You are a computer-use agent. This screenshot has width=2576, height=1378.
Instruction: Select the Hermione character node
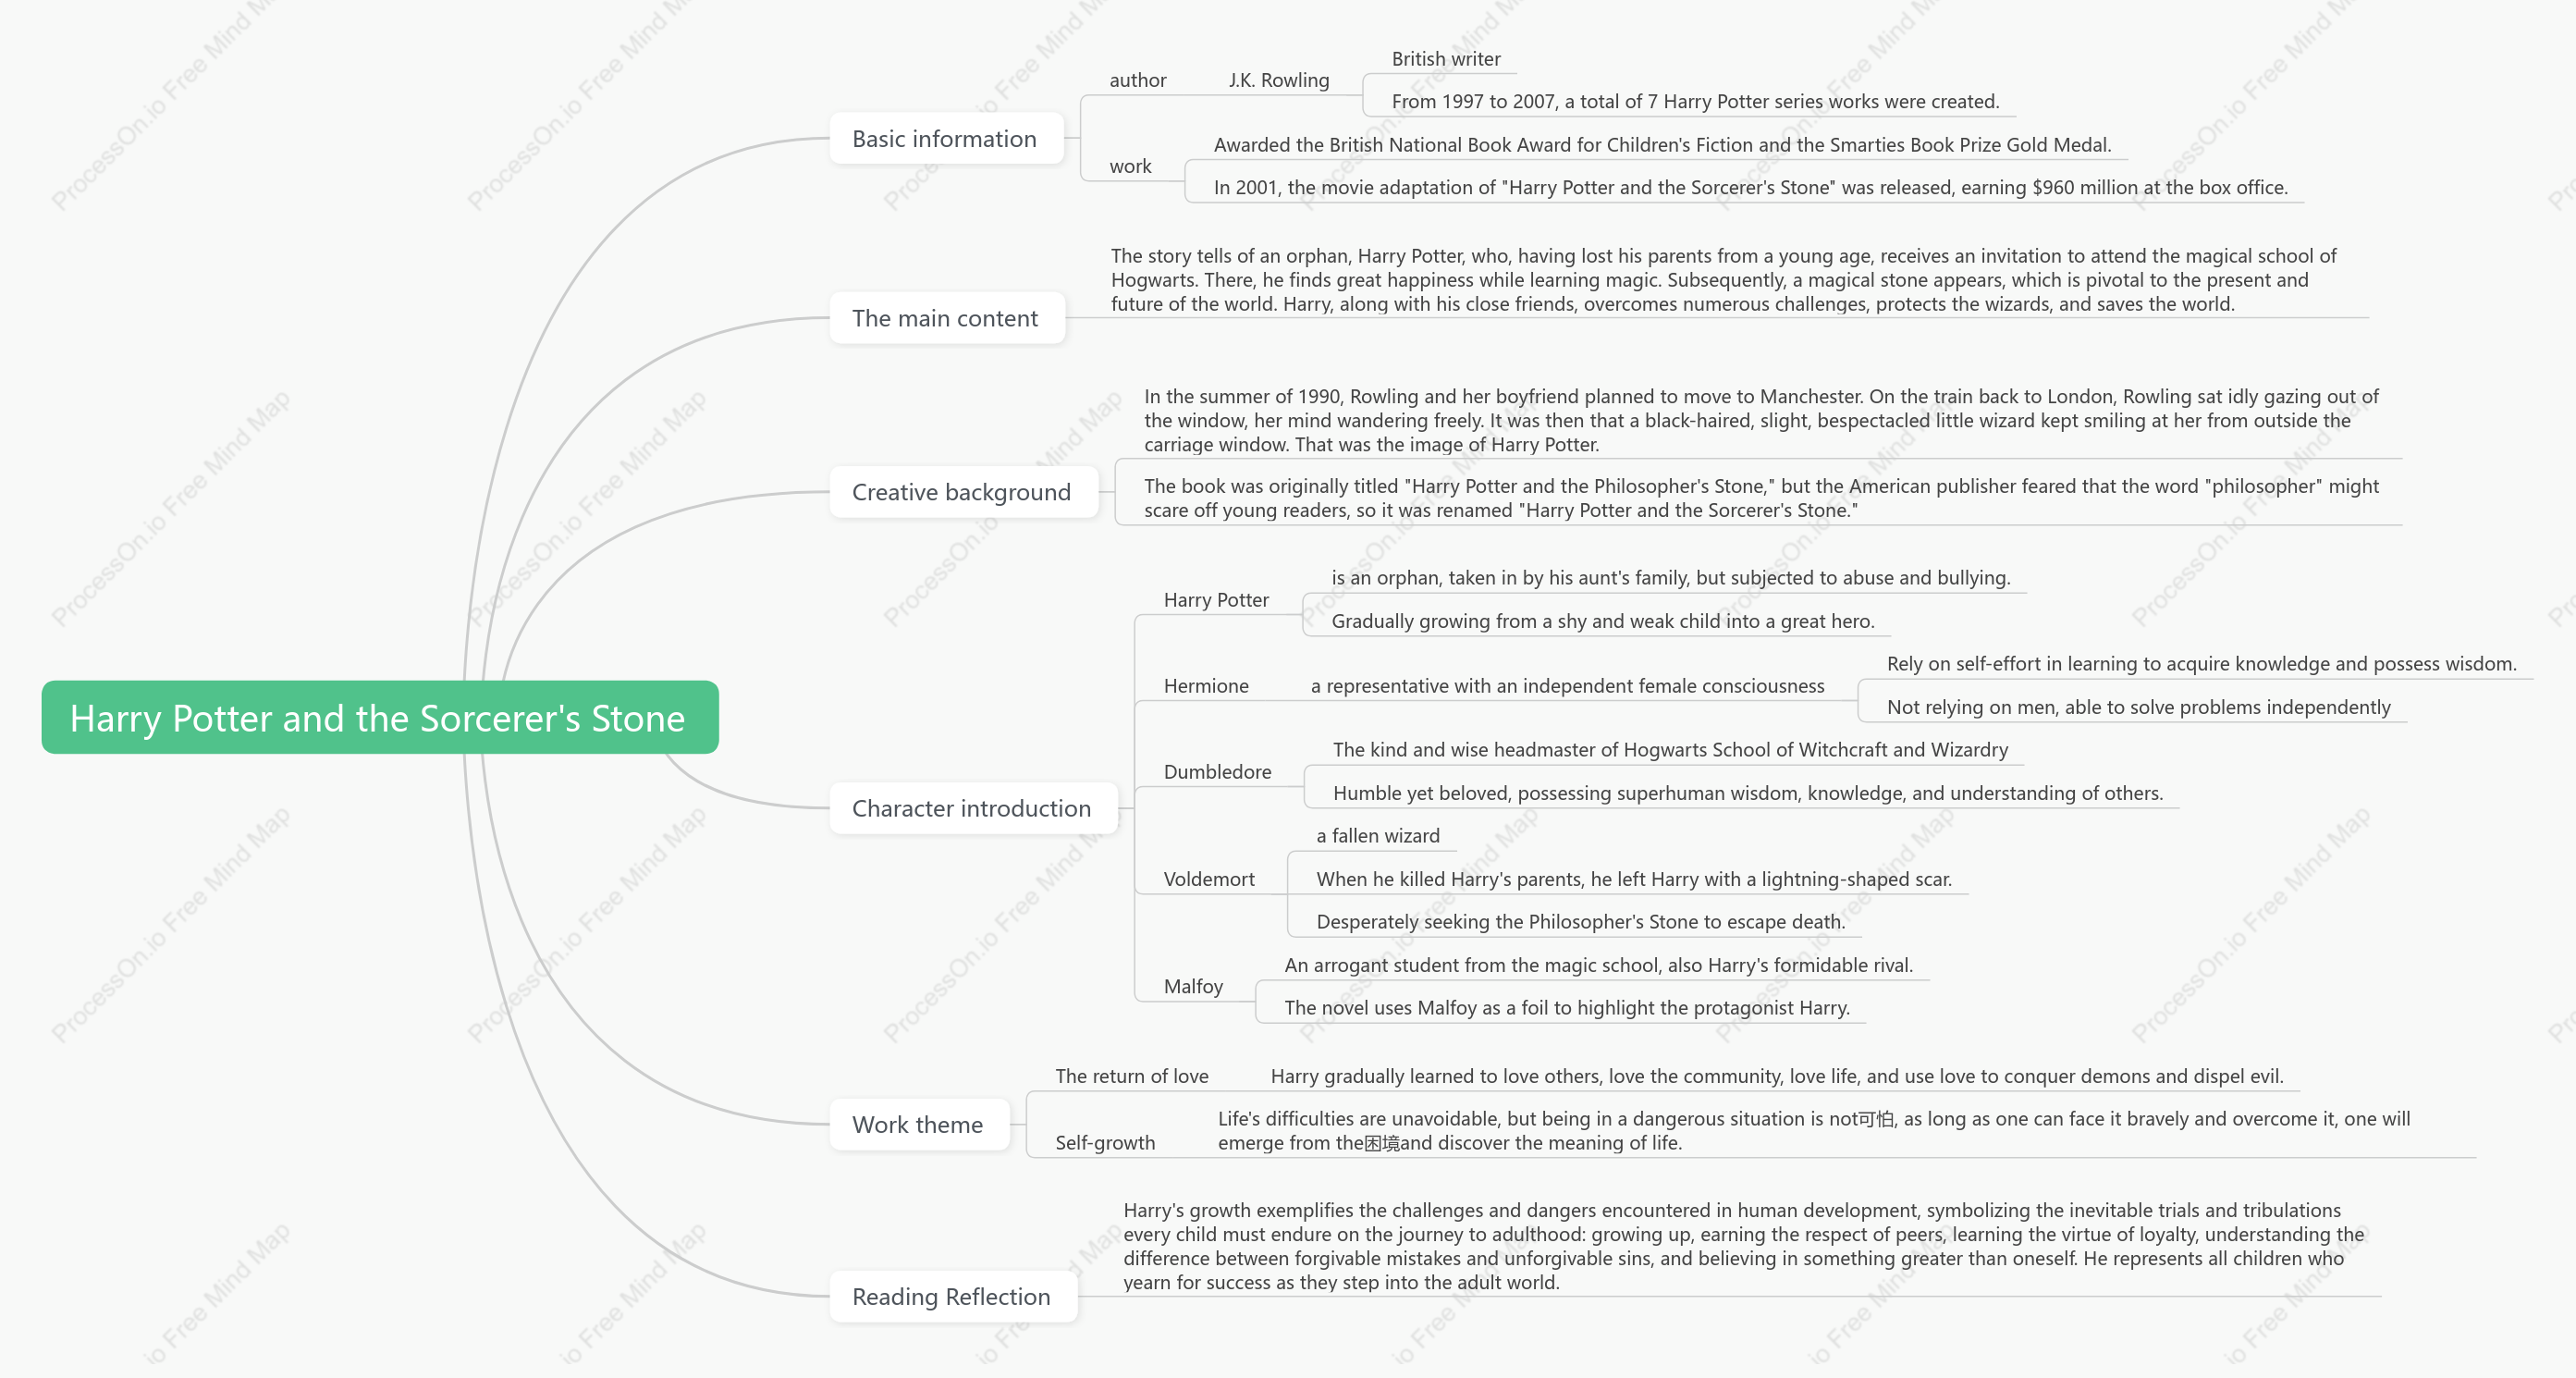coord(1206,686)
